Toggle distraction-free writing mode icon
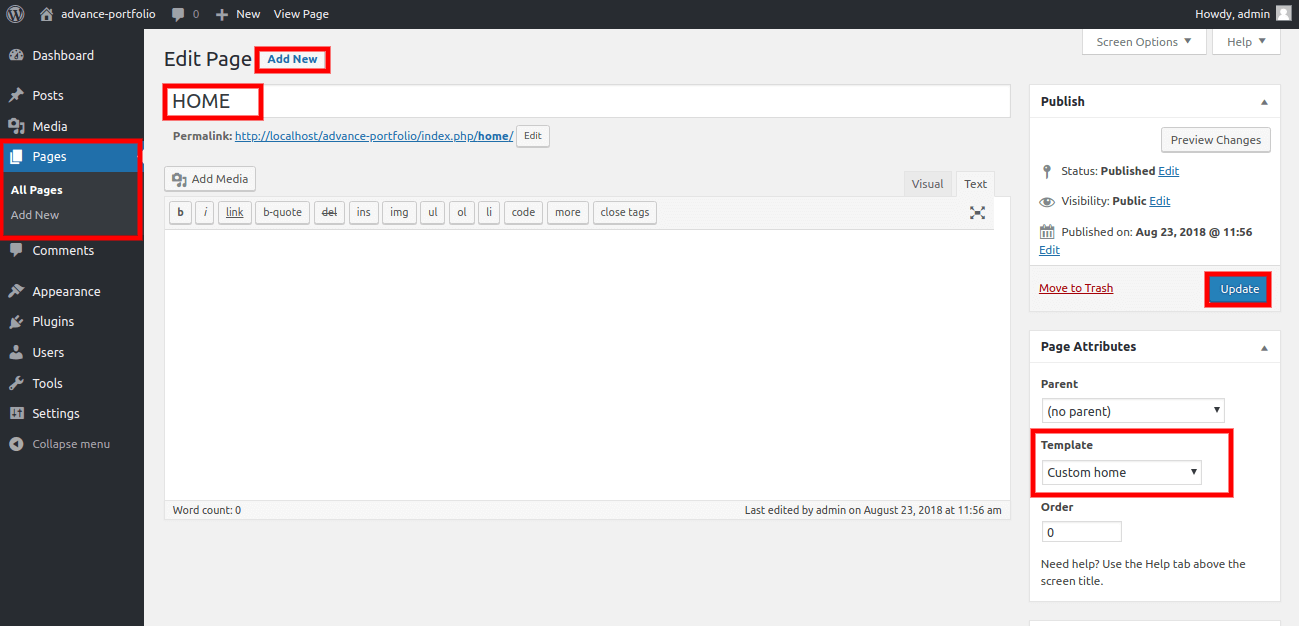 pyautogui.click(x=977, y=213)
